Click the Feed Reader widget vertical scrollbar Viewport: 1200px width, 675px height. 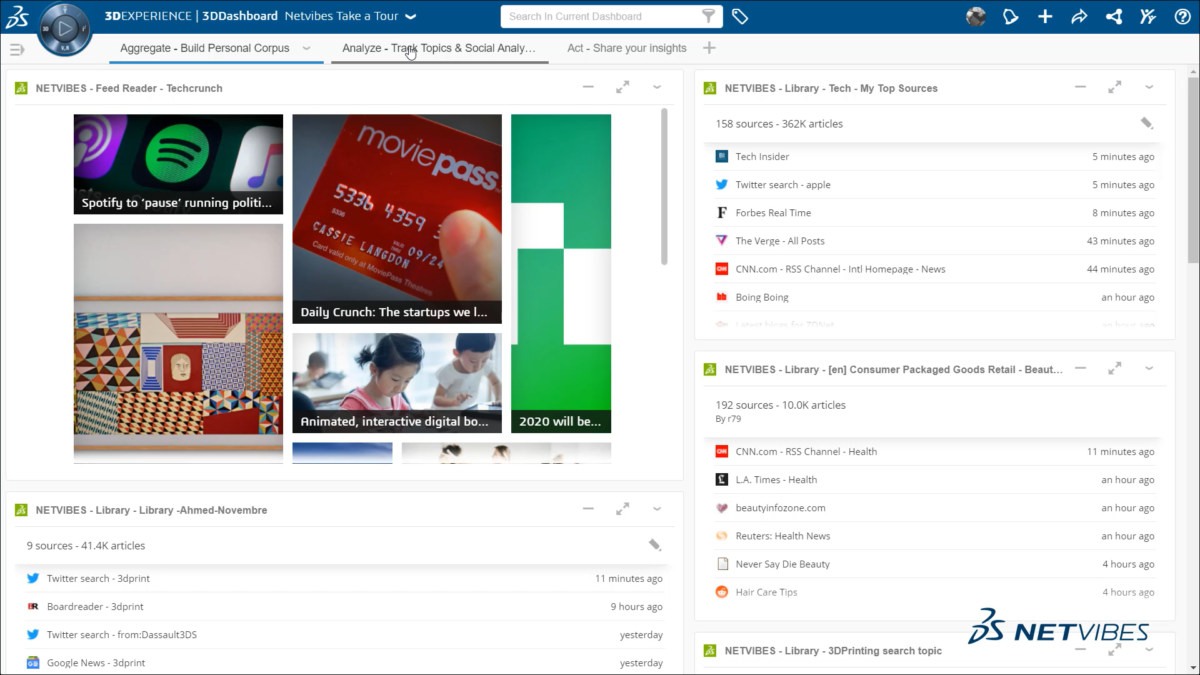click(664, 186)
